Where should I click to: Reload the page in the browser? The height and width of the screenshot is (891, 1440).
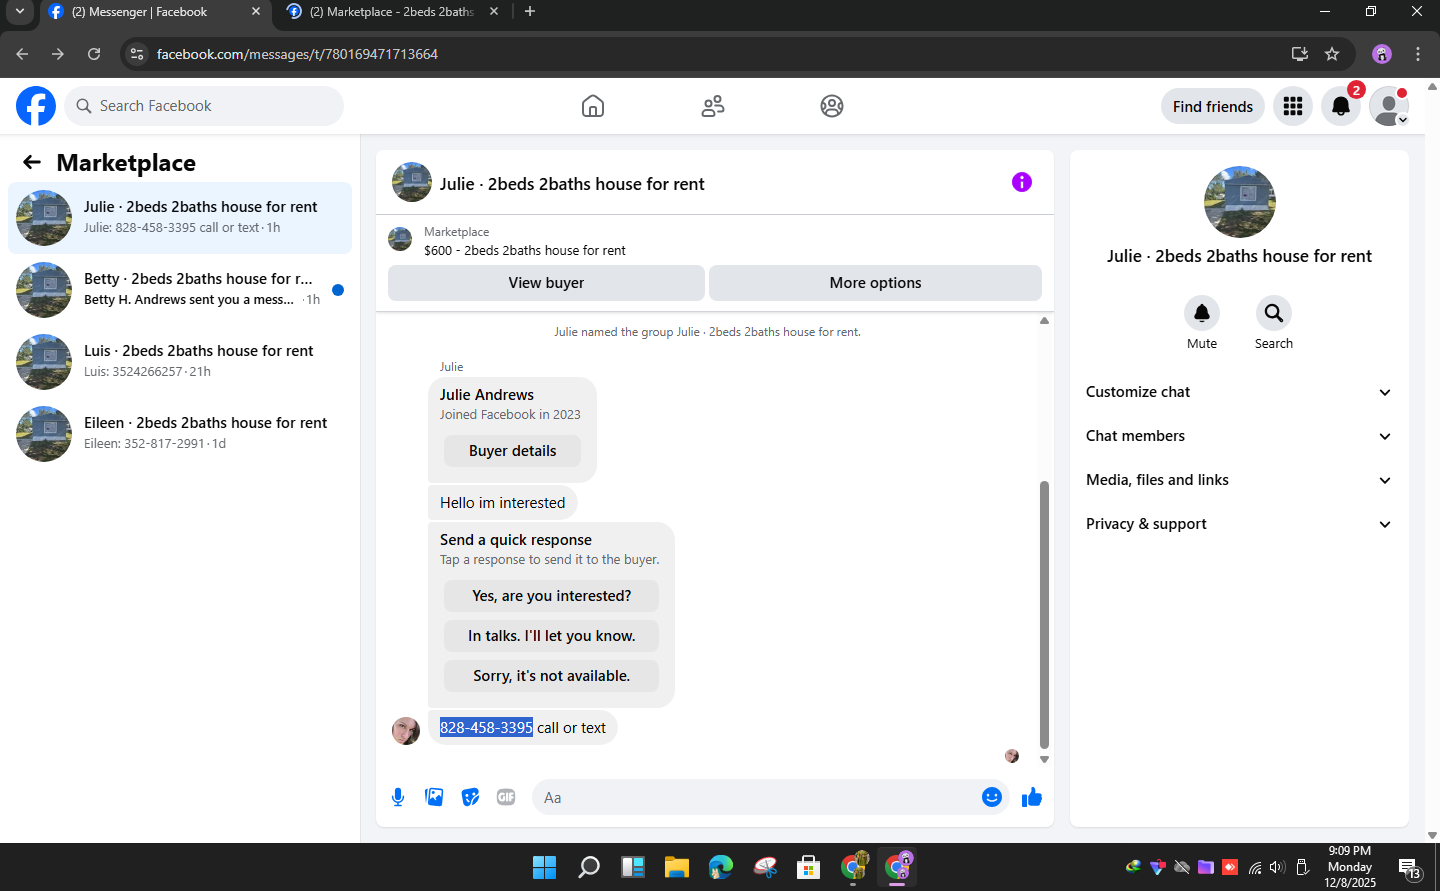[94, 54]
